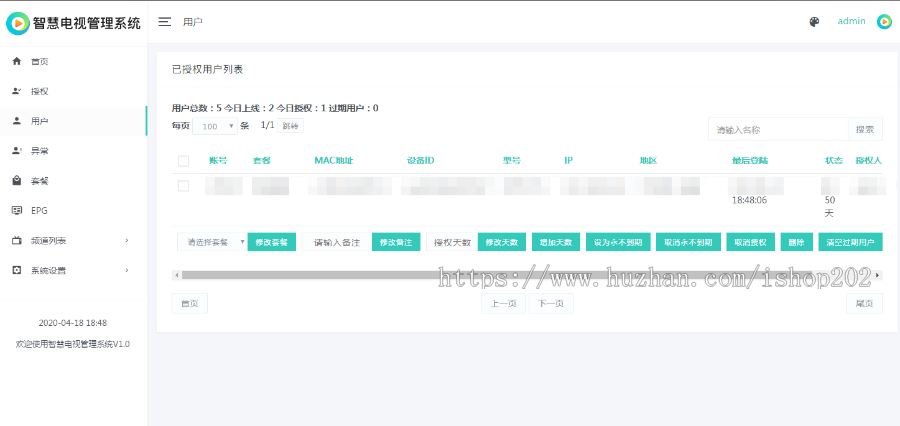The image size is (900, 426).
Task: Click the 设为永不到期 button
Action: (x=618, y=242)
